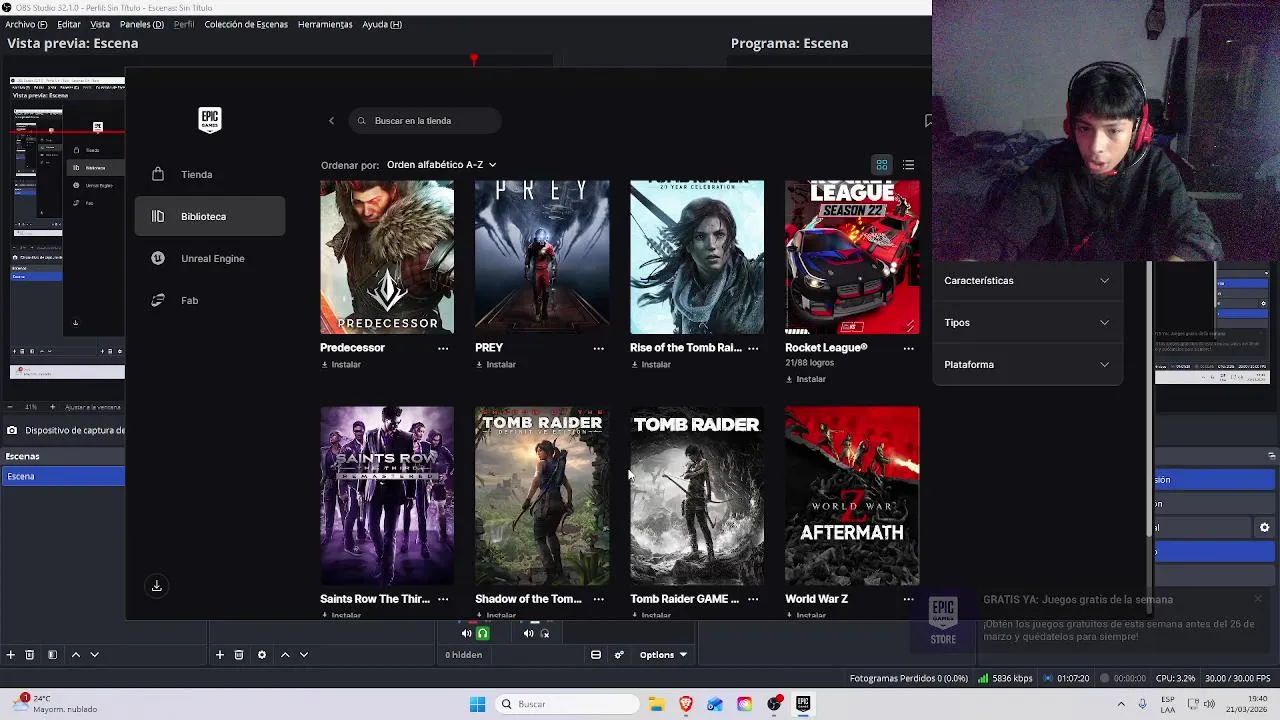Open Brave browser from taskbar
This screenshot has height=720, width=1280.
(686, 704)
